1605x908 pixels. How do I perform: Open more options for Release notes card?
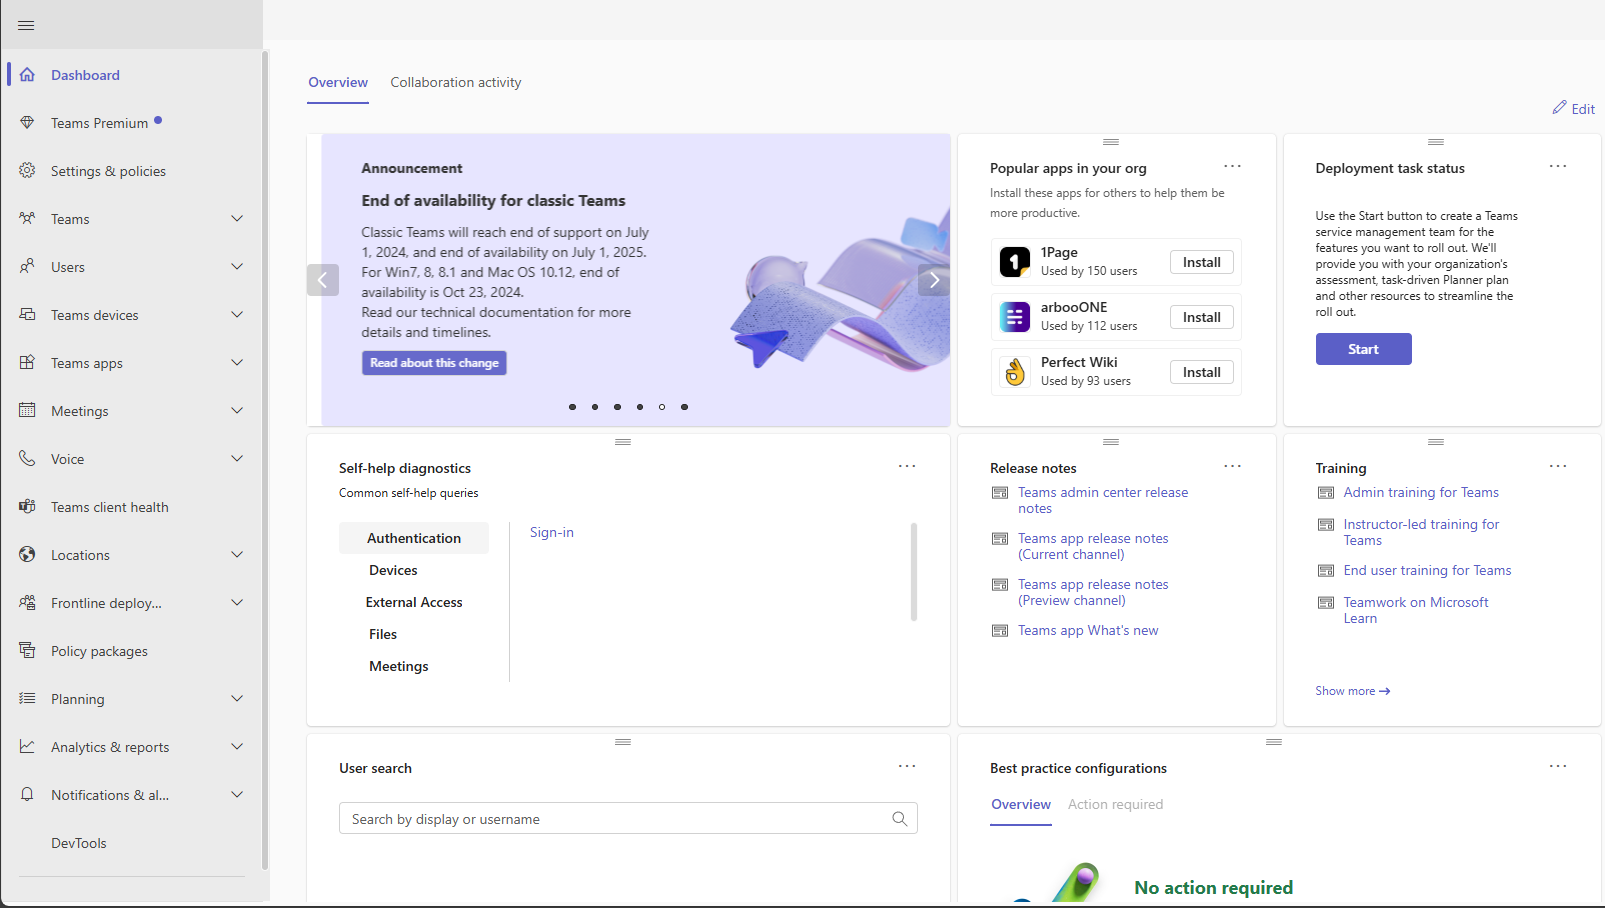pos(1232,467)
